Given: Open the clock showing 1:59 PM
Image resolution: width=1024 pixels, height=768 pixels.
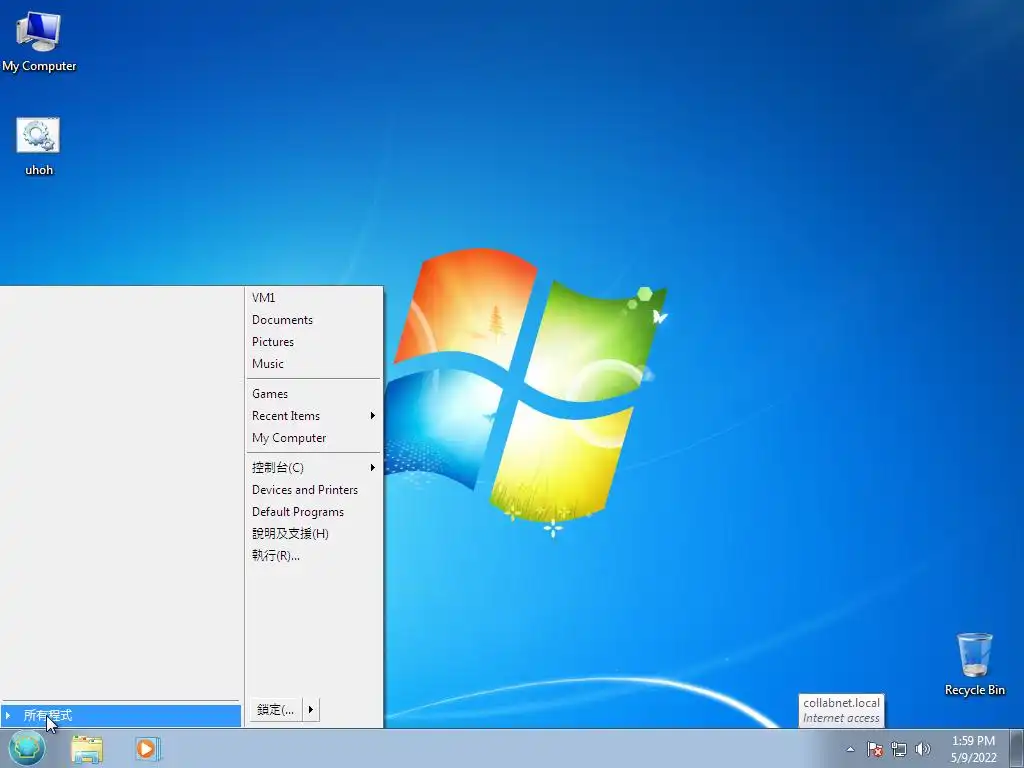Looking at the screenshot, I should point(973,749).
